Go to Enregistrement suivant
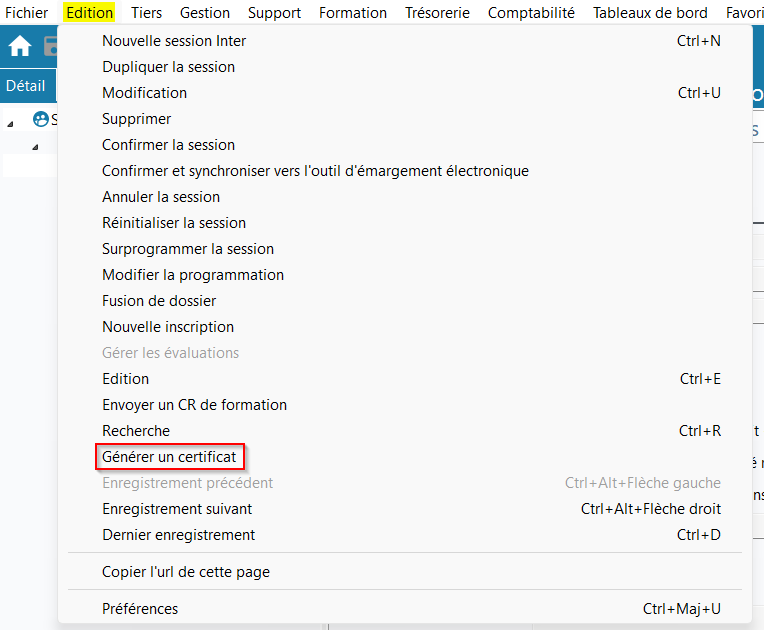764x630 pixels. pos(177,509)
